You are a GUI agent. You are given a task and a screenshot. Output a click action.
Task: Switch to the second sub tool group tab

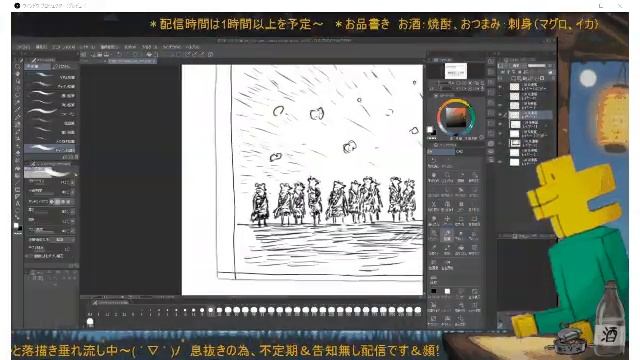click(x=63, y=67)
